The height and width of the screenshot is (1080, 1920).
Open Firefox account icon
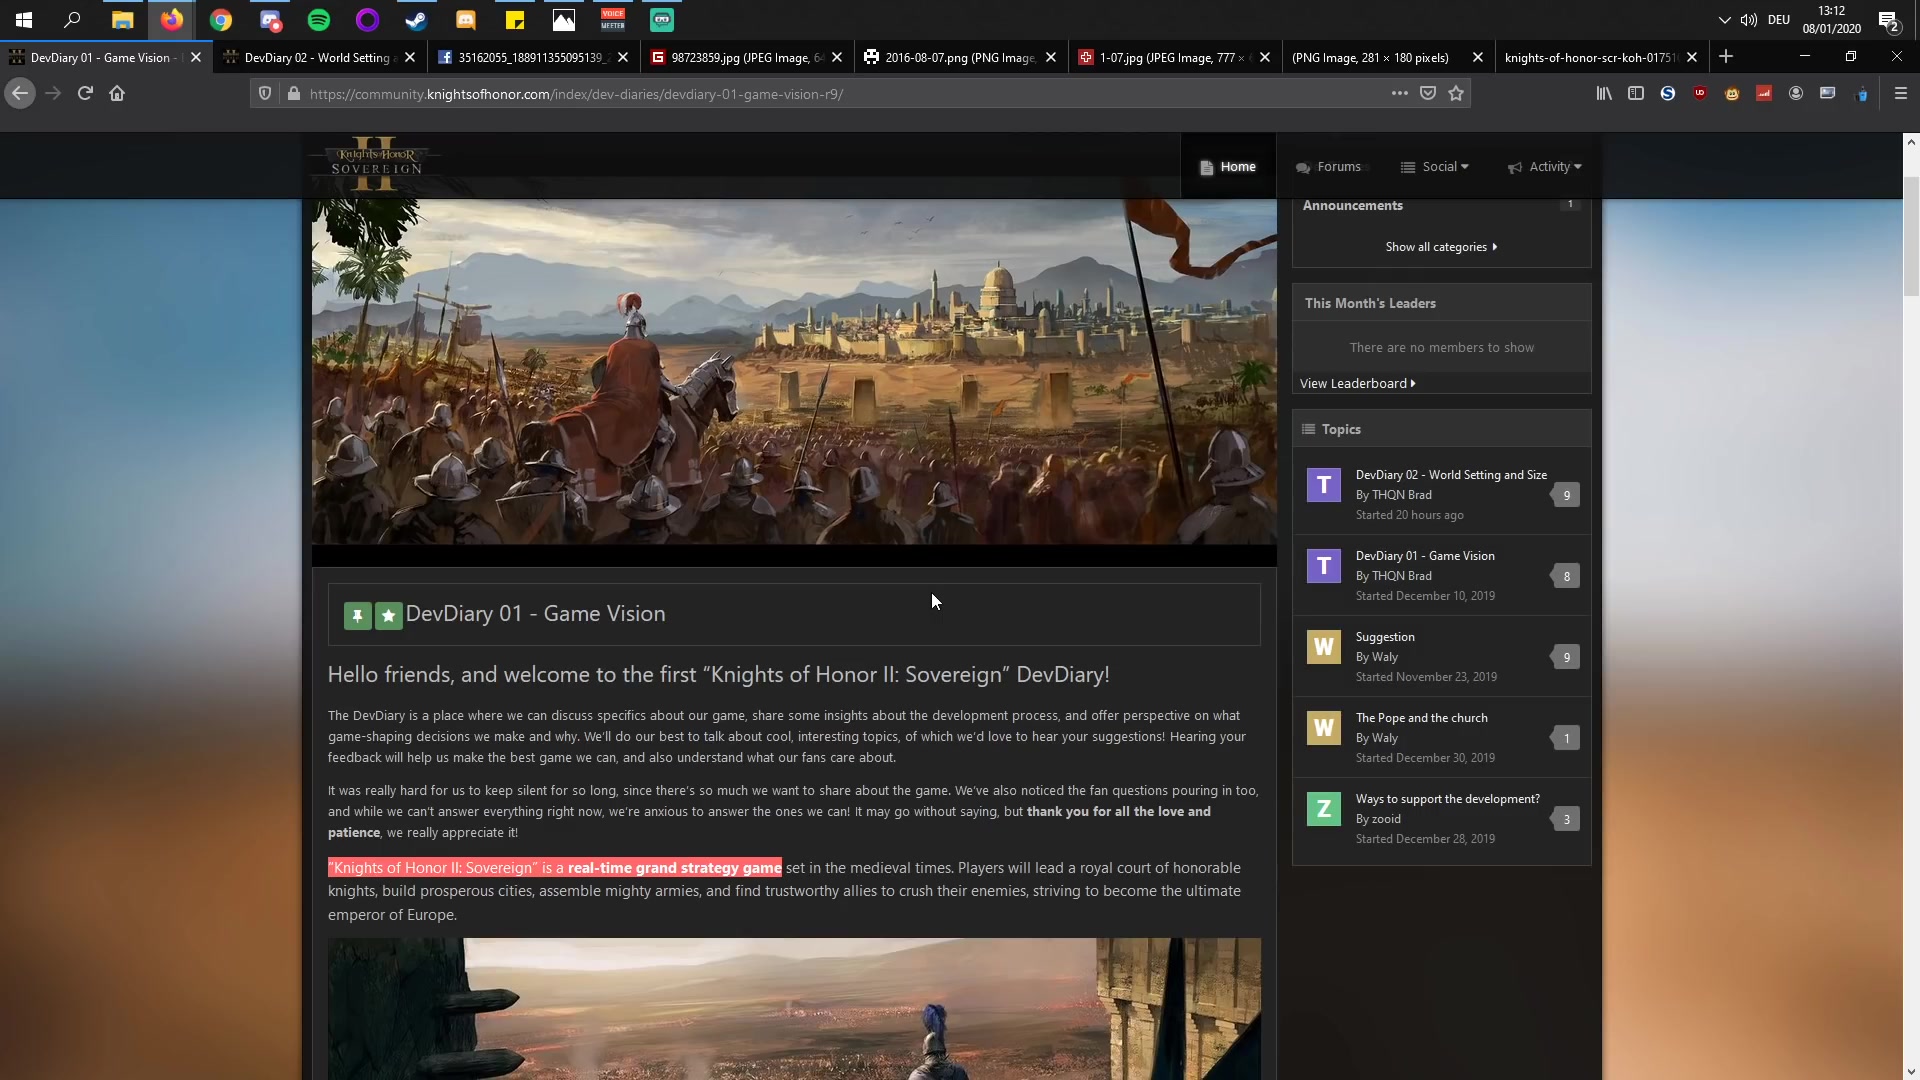point(1796,93)
